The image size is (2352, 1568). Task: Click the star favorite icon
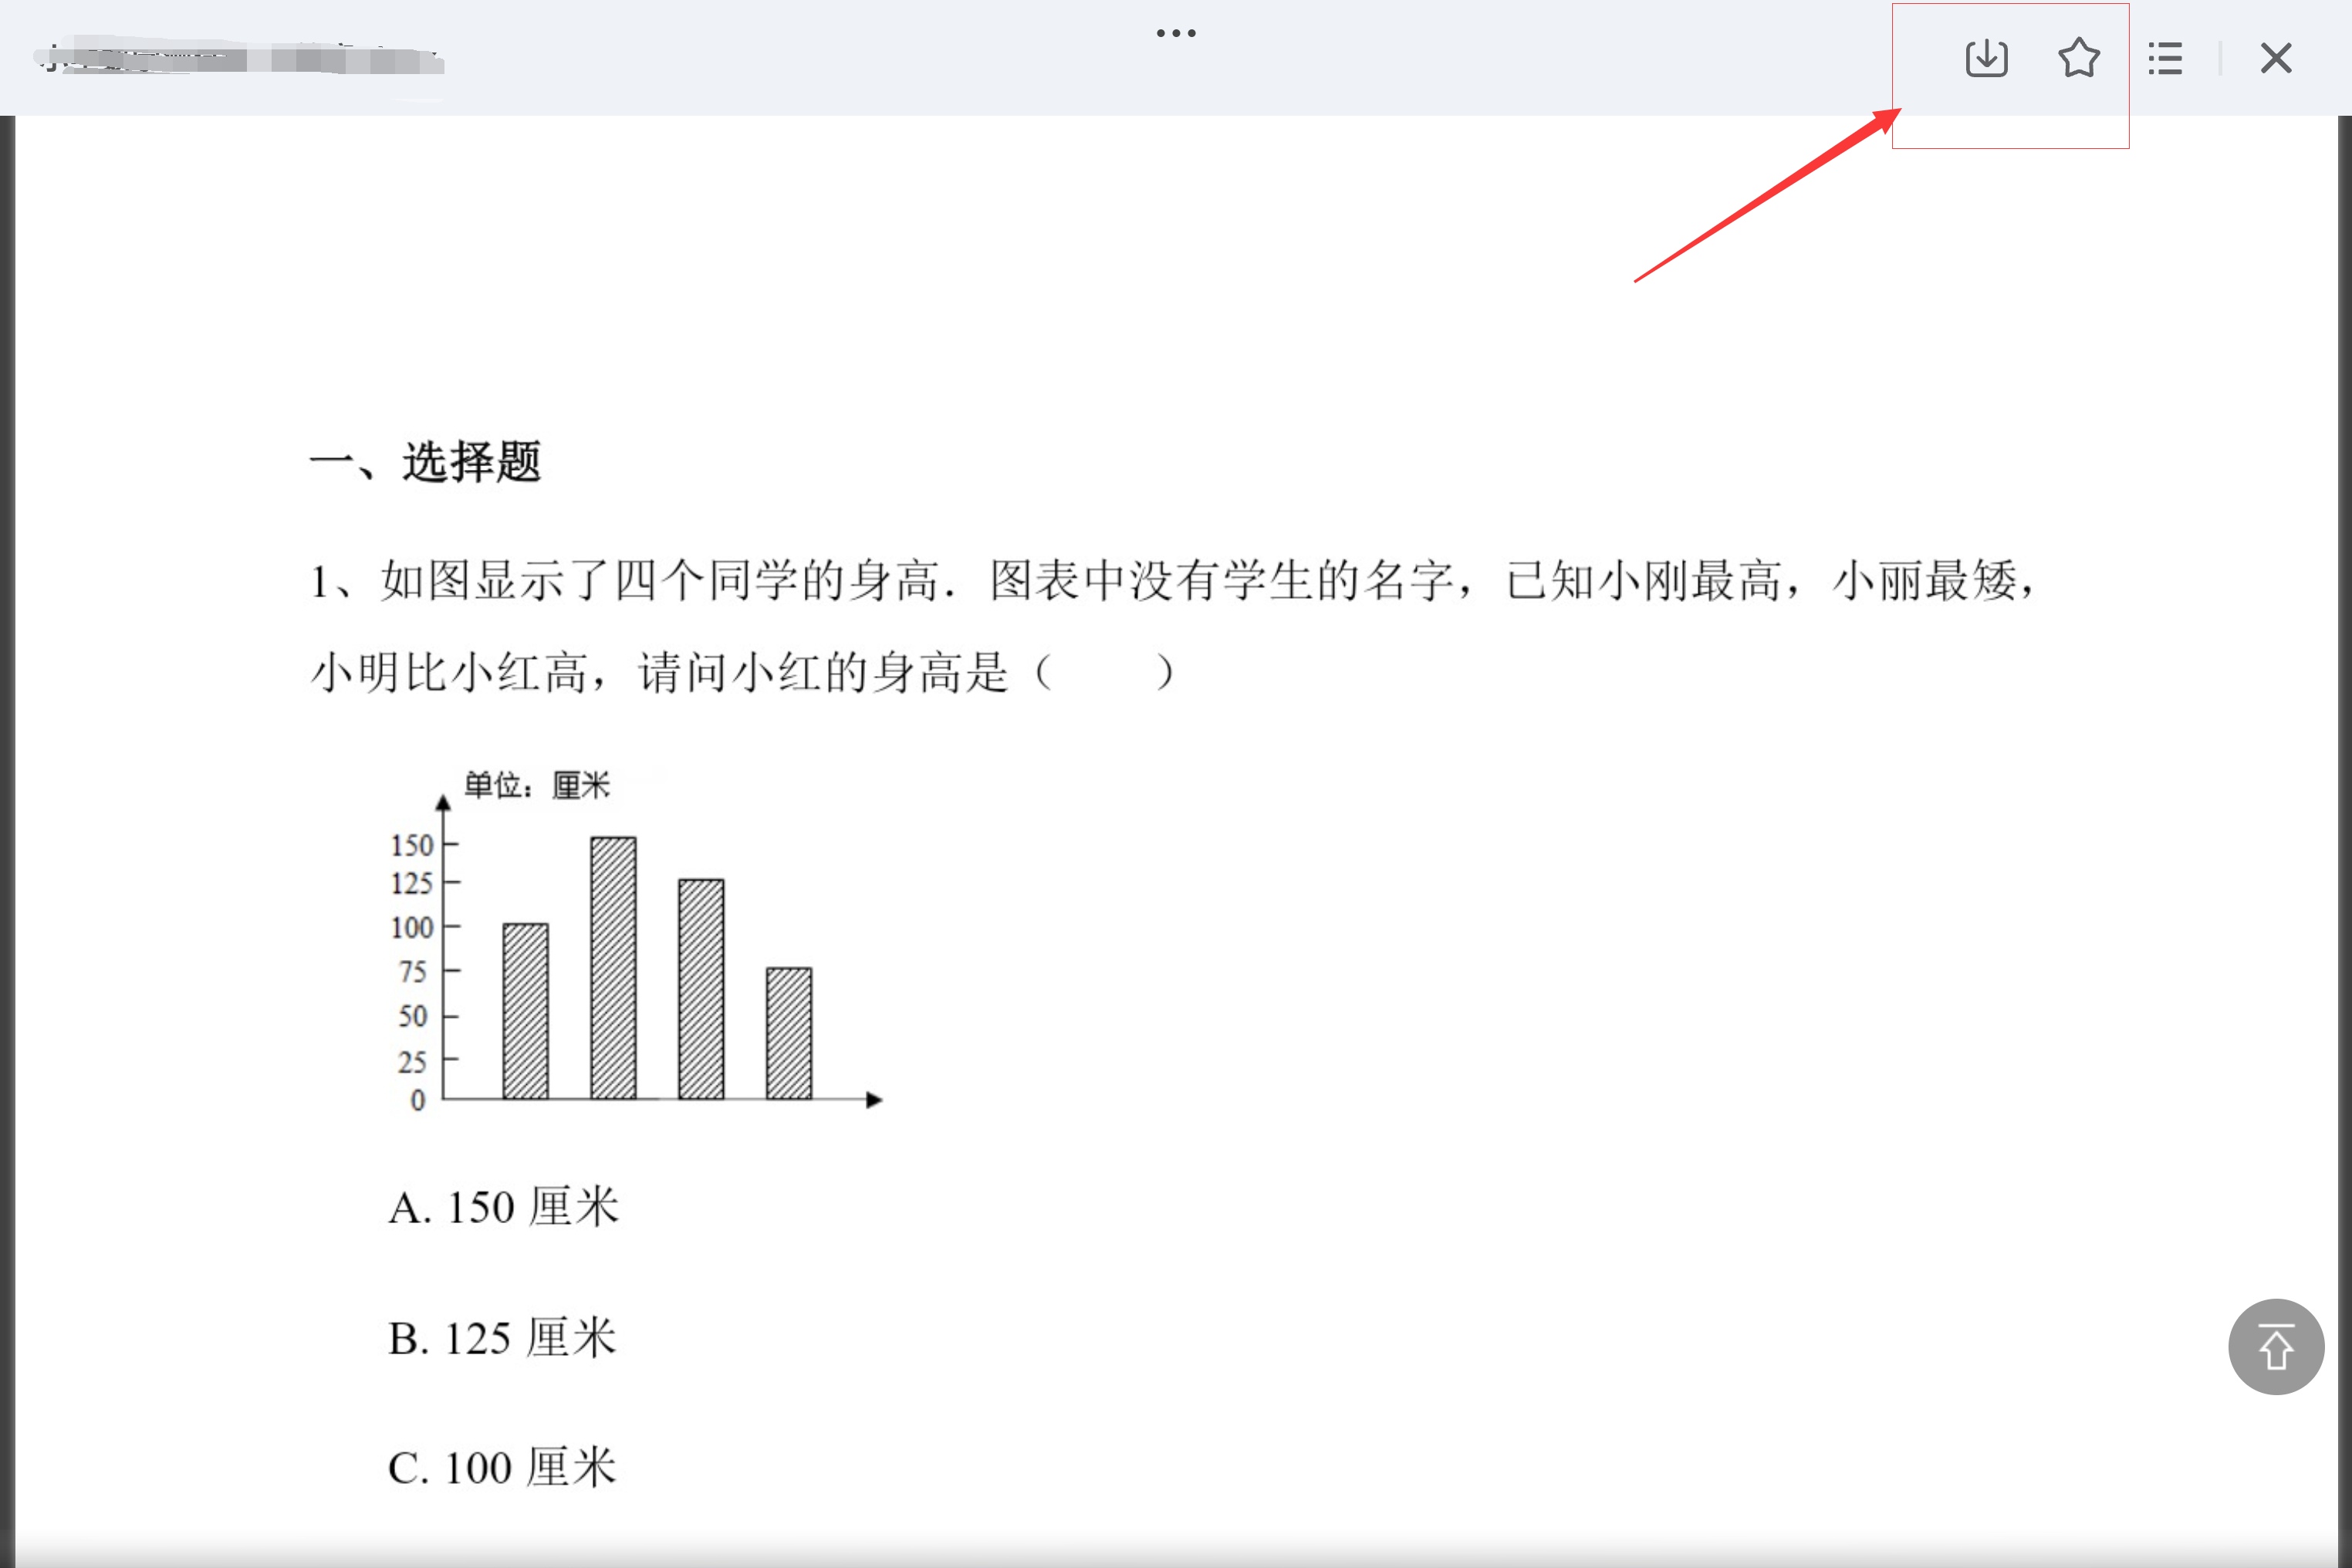pyautogui.click(x=2079, y=58)
